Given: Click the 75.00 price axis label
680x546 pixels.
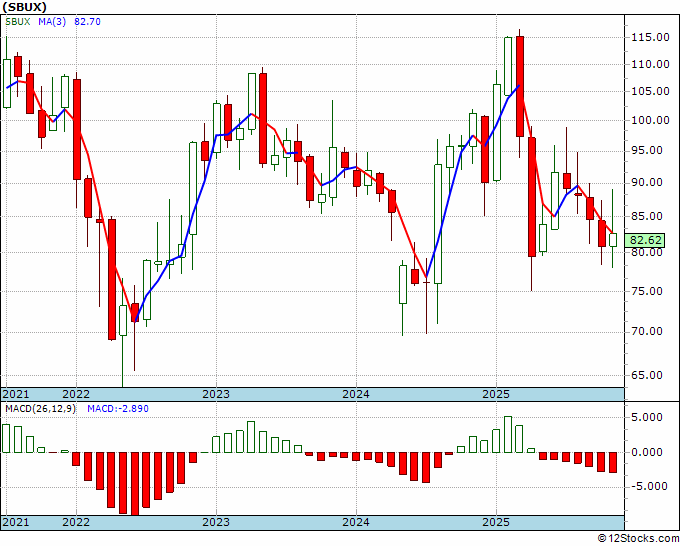Looking at the screenshot, I should click(648, 291).
